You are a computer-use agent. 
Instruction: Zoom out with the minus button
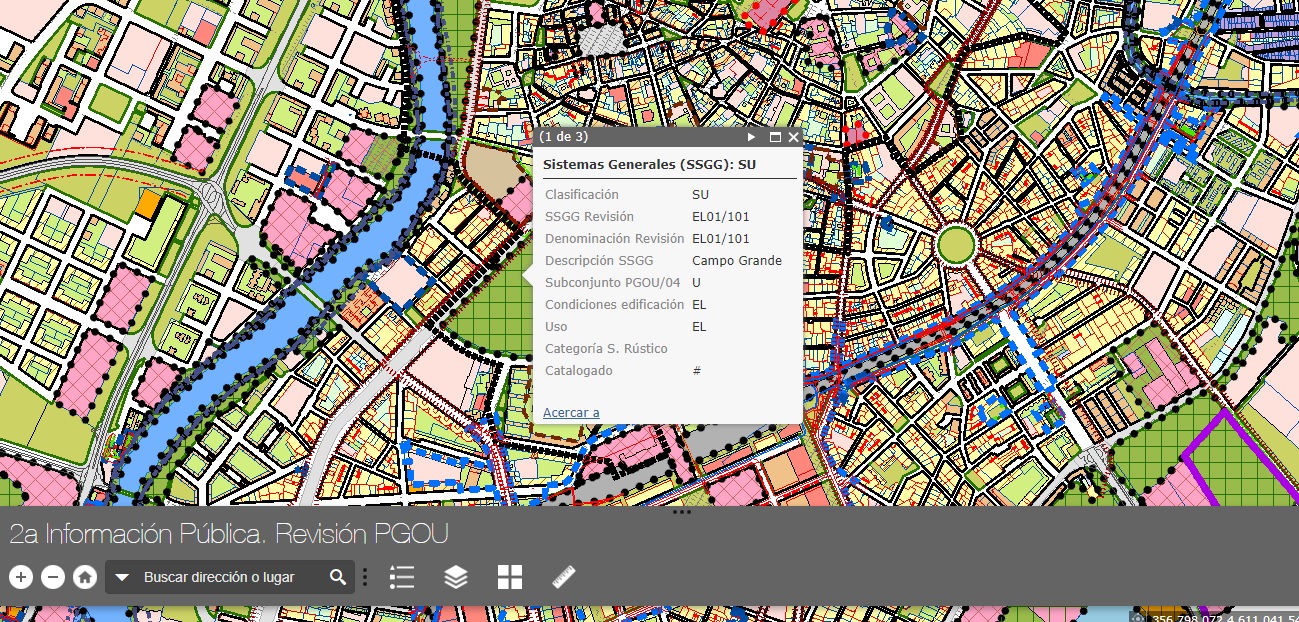[x=54, y=577]
